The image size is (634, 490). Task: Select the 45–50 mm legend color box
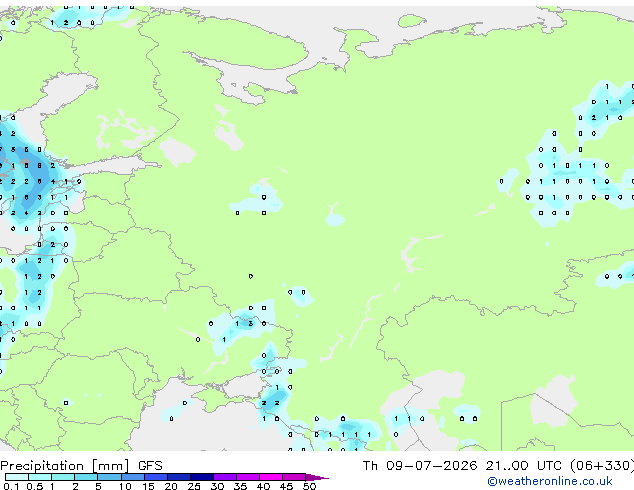point(294,477)
